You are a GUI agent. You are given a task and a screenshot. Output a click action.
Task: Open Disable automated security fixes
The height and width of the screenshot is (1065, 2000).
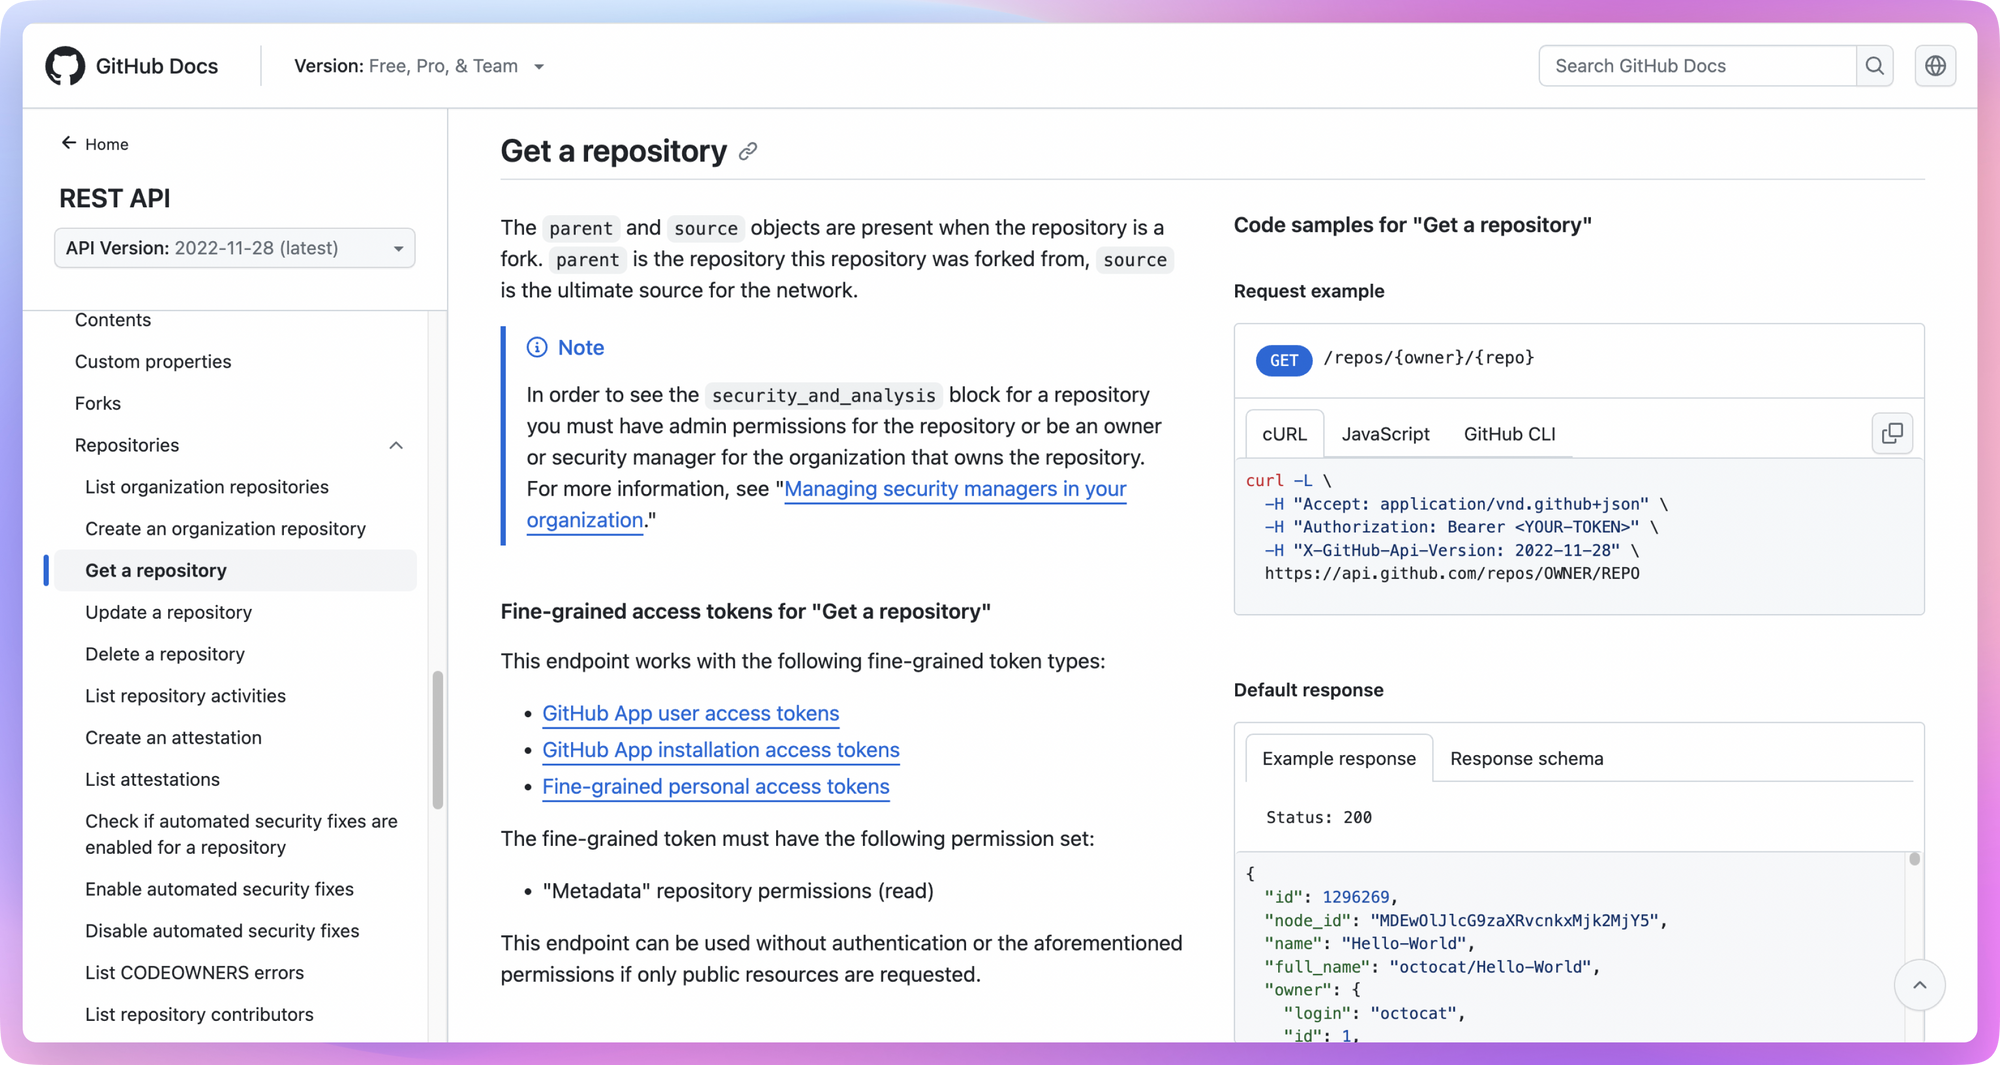coord(222,931)
